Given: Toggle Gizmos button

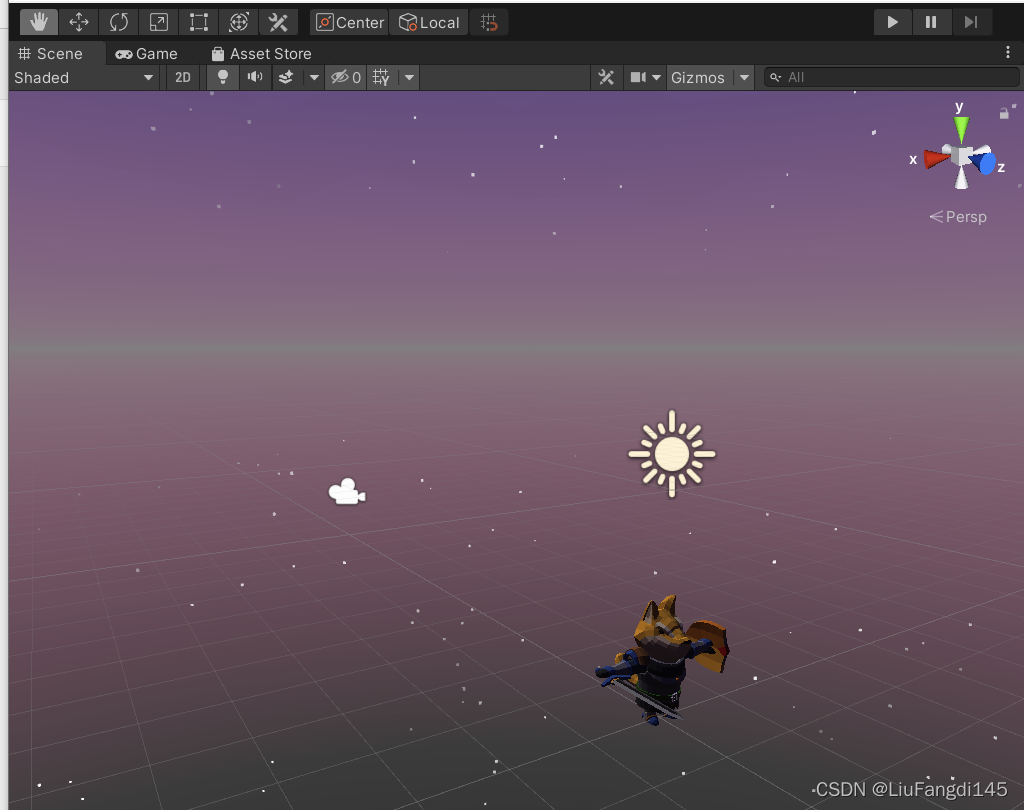Looking at the screenshot, I should [698, 78].
